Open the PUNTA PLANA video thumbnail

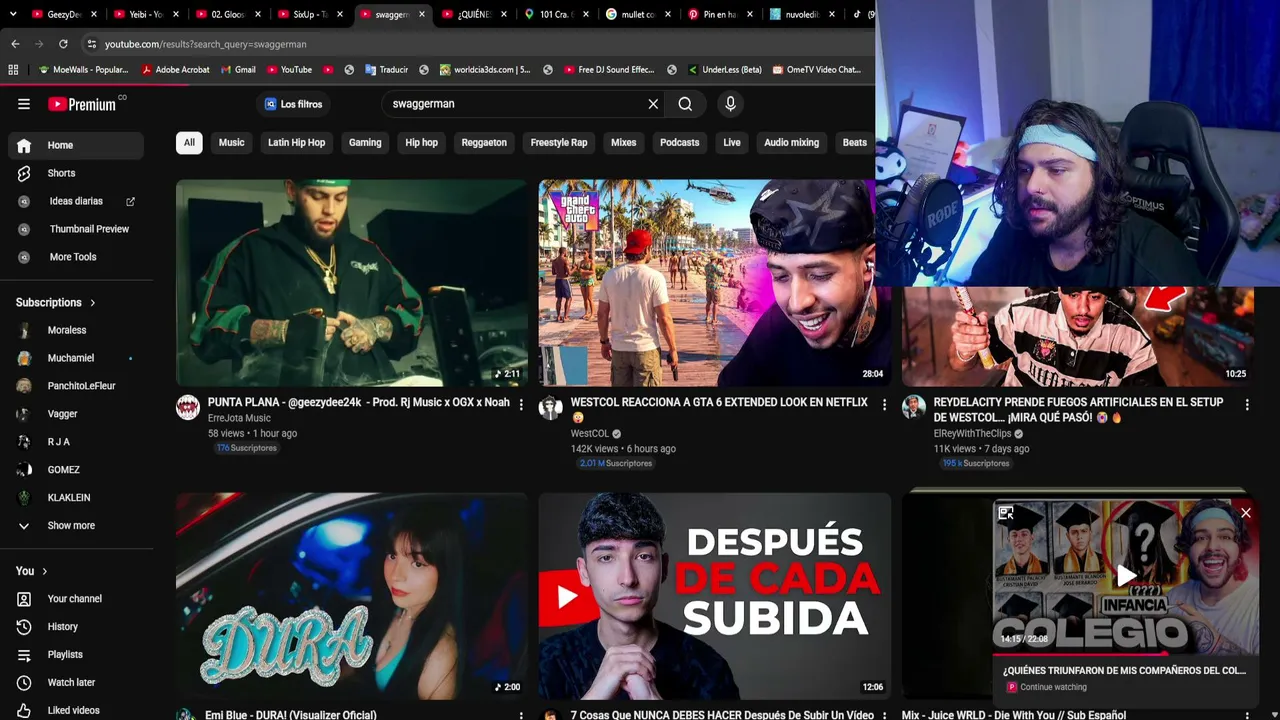click(351, 283)
